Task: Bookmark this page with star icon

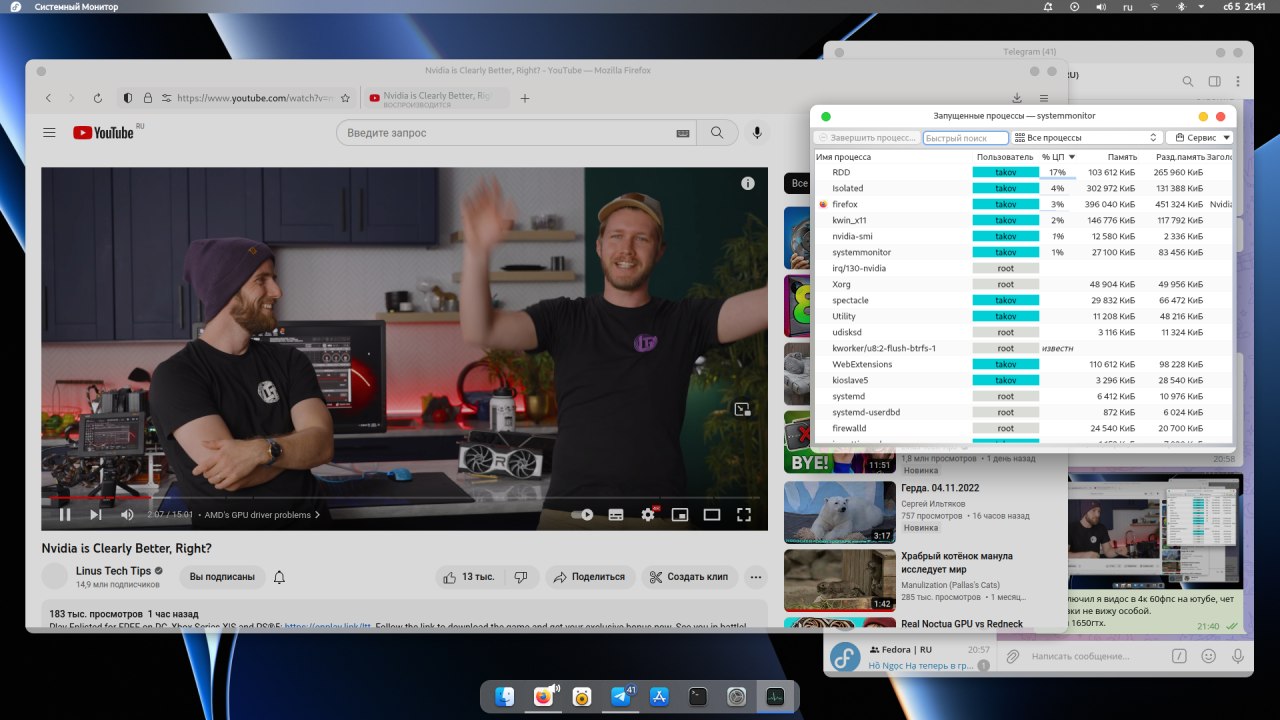Action: [x=345, y=98]
